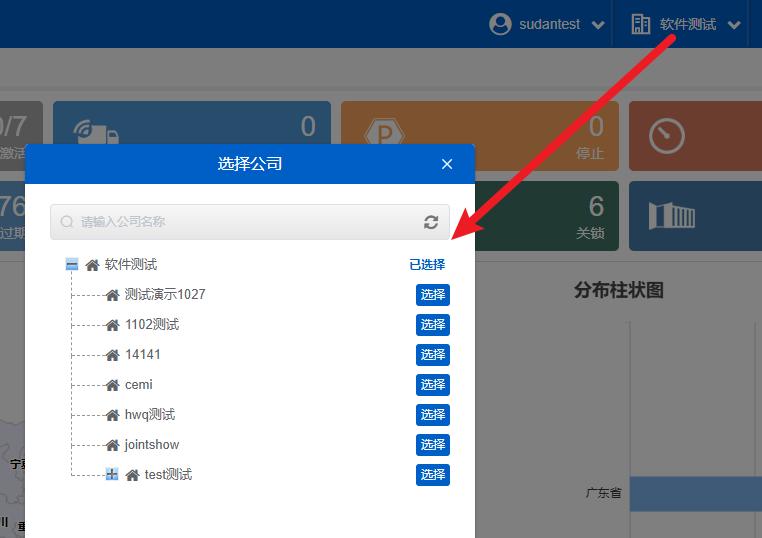Click the 广东省 bar in chart
The height and width of the screenshot is (538, 762).
pyautogui.click(x=695, y=493)
